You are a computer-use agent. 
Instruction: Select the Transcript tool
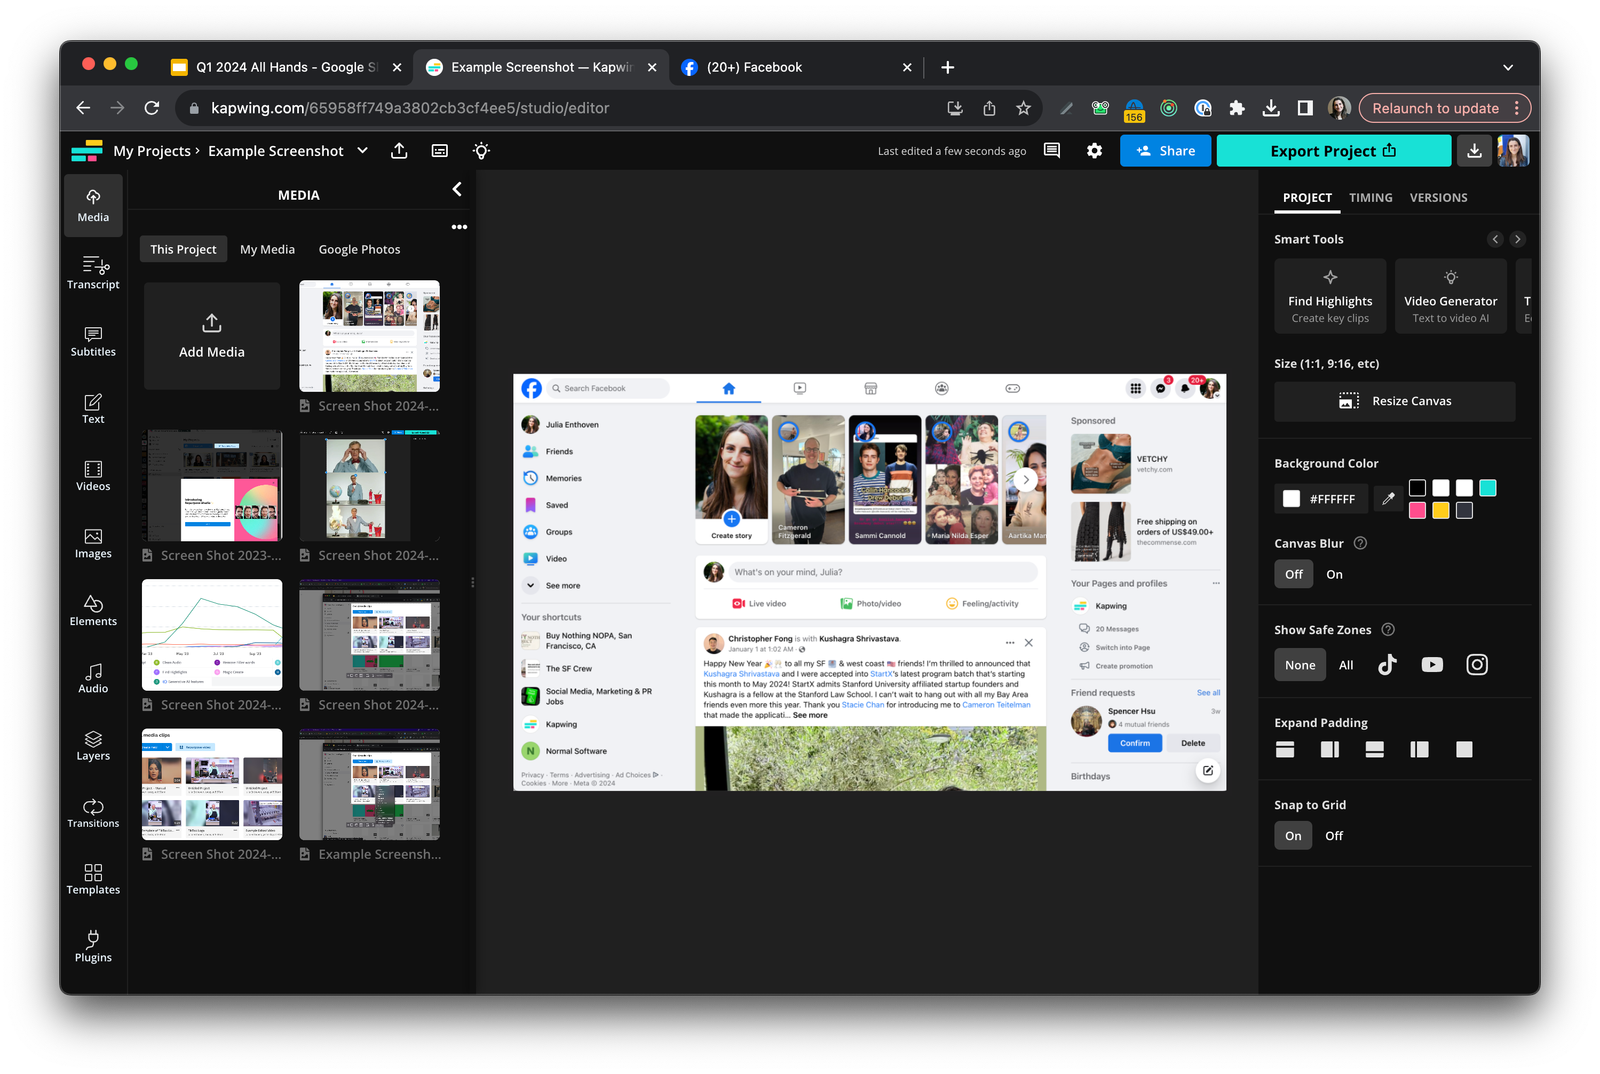pos(93,272)
